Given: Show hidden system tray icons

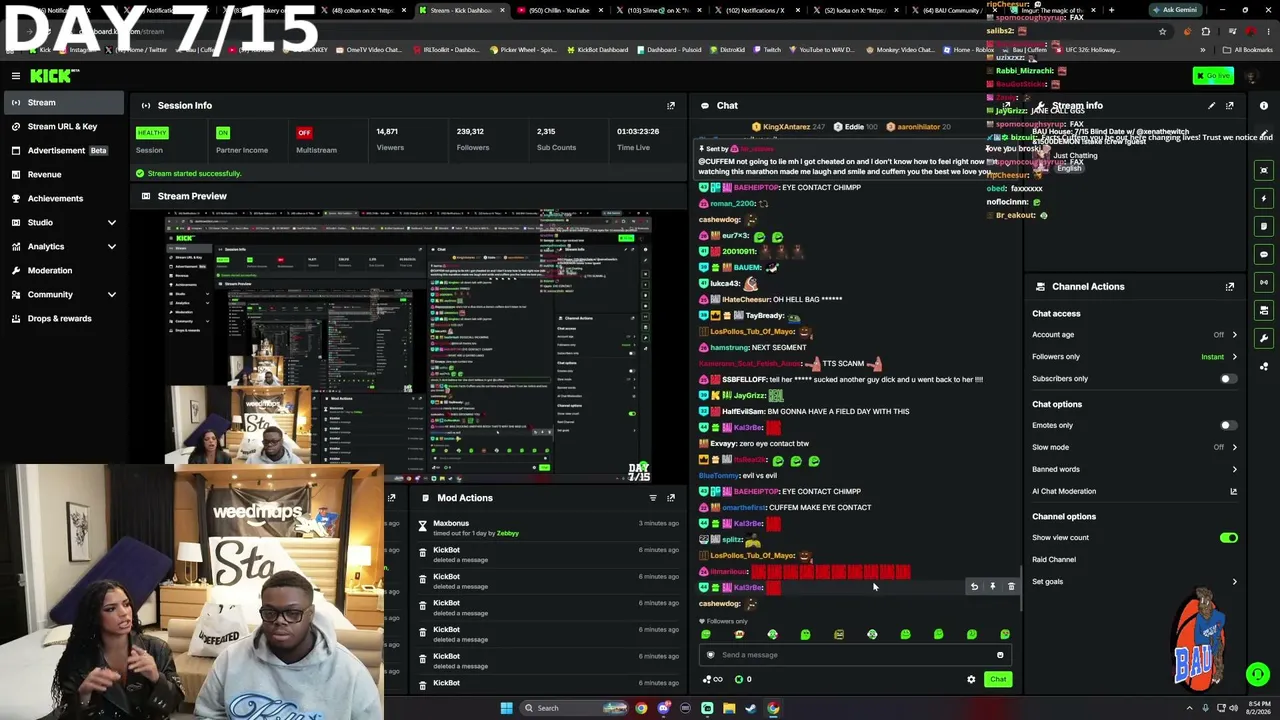Looking at the screenshot, I should coord(1189,708).
